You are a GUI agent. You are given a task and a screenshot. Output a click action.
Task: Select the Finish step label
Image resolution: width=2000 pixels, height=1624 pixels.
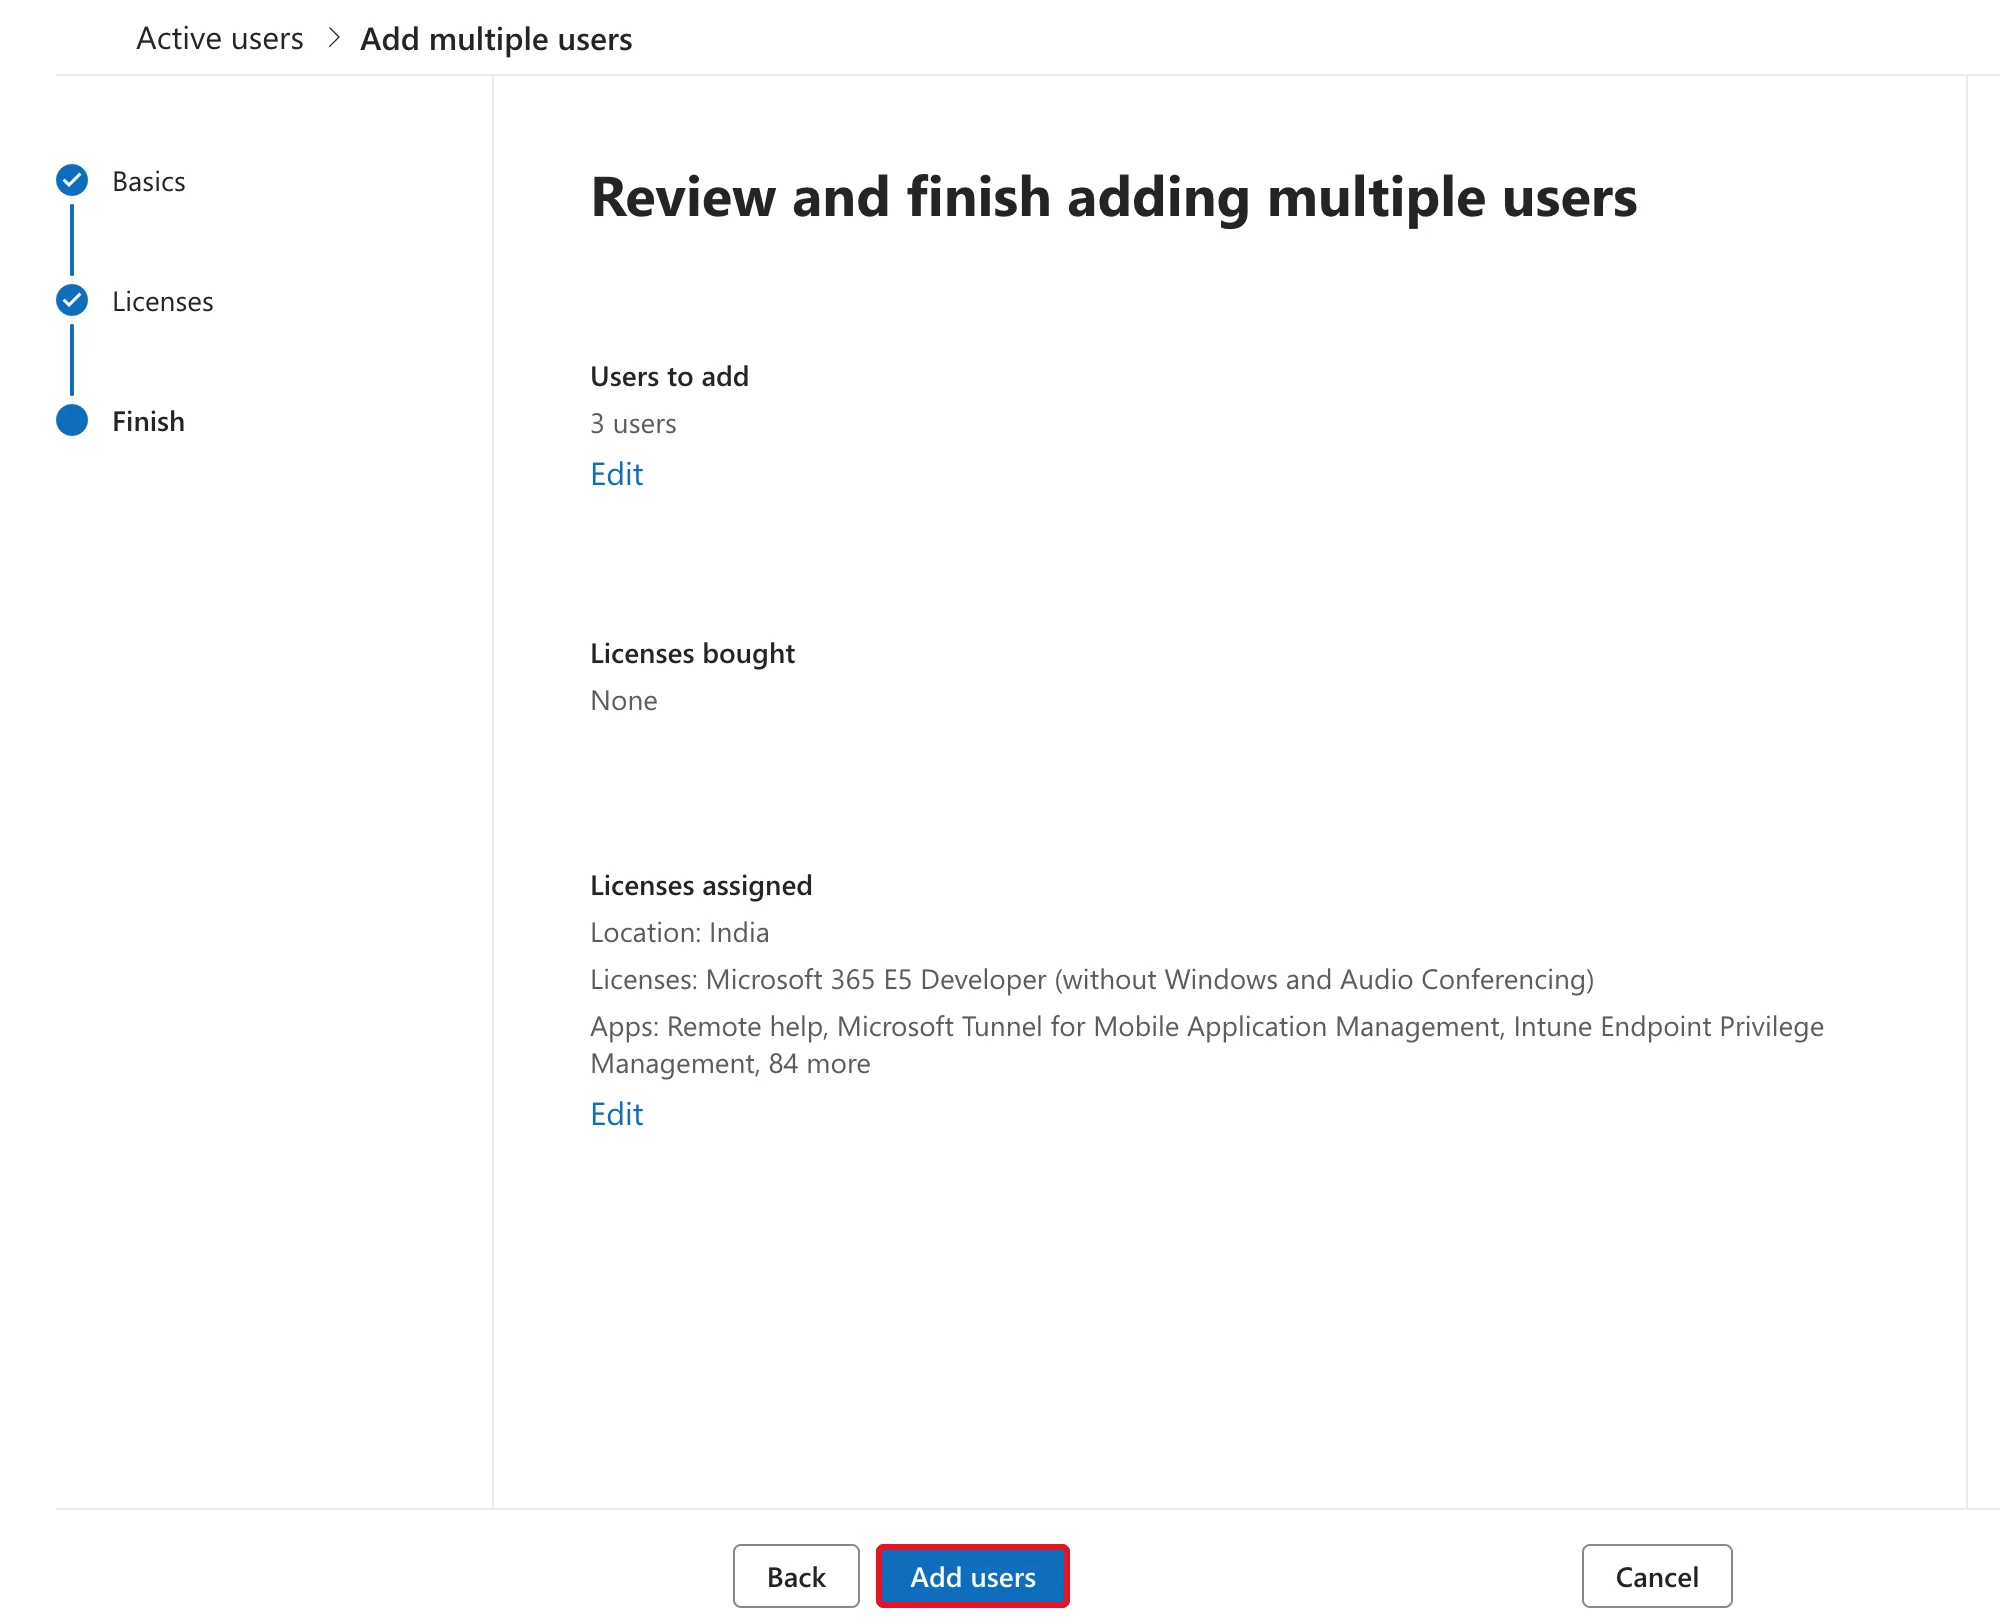tap(148, 421)
